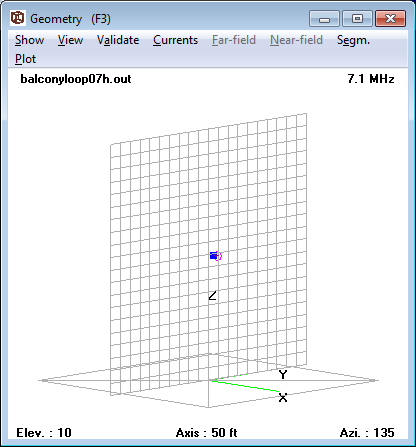Click the magenta source marker on the antenna
The image size is (416, 447).
tap(219, 256)
